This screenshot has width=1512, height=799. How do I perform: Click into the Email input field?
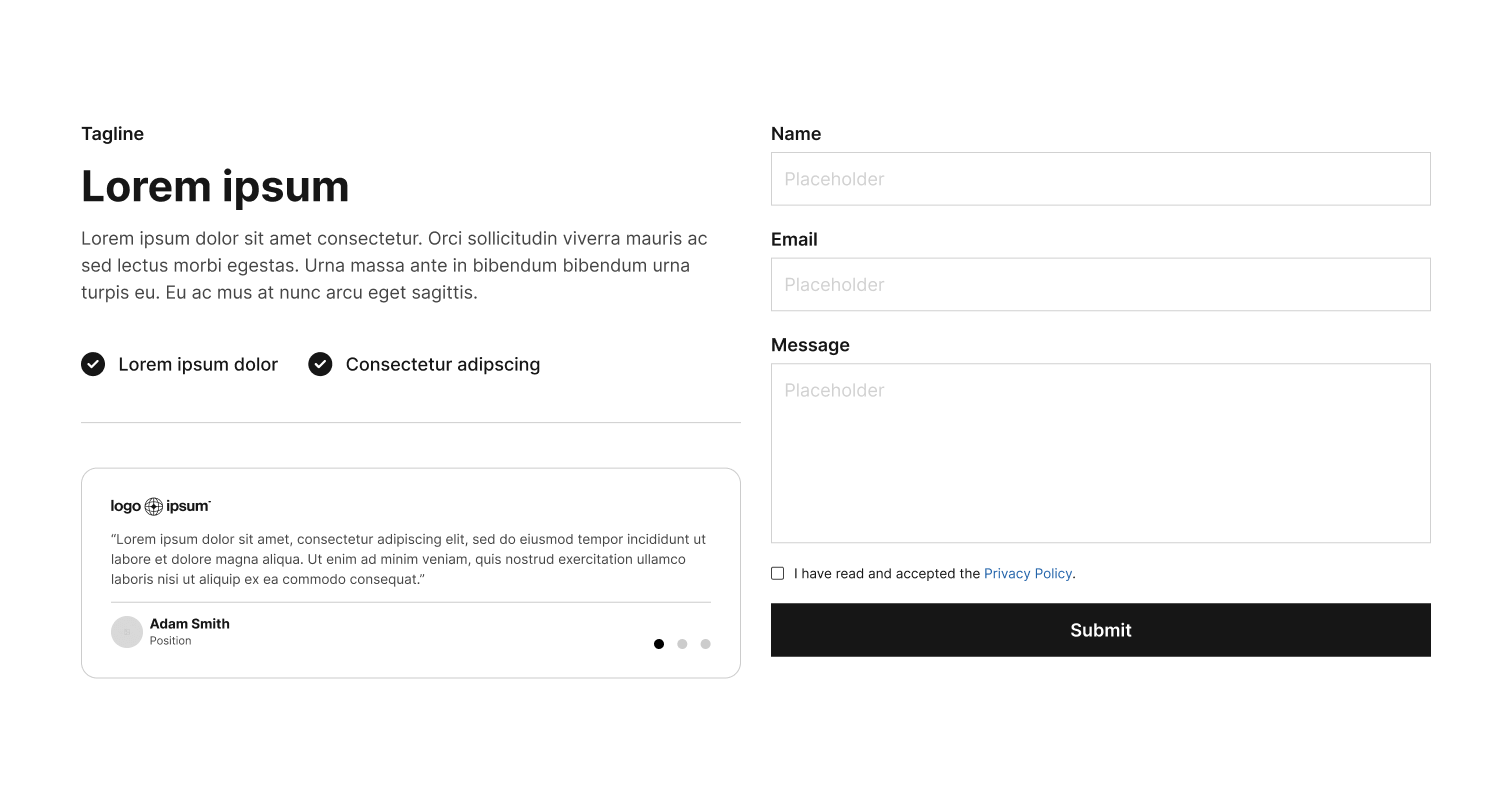tap(1100, 285)
